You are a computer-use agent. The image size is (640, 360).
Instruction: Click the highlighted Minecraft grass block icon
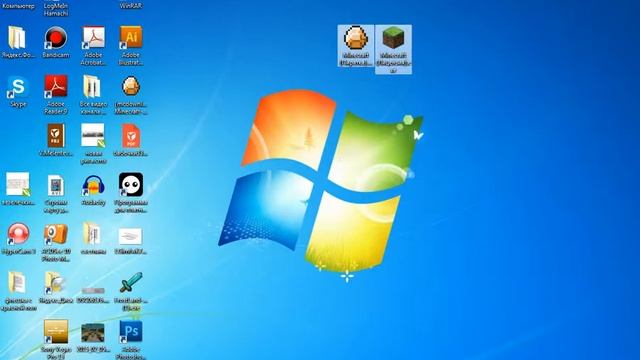tap(393, 38)
